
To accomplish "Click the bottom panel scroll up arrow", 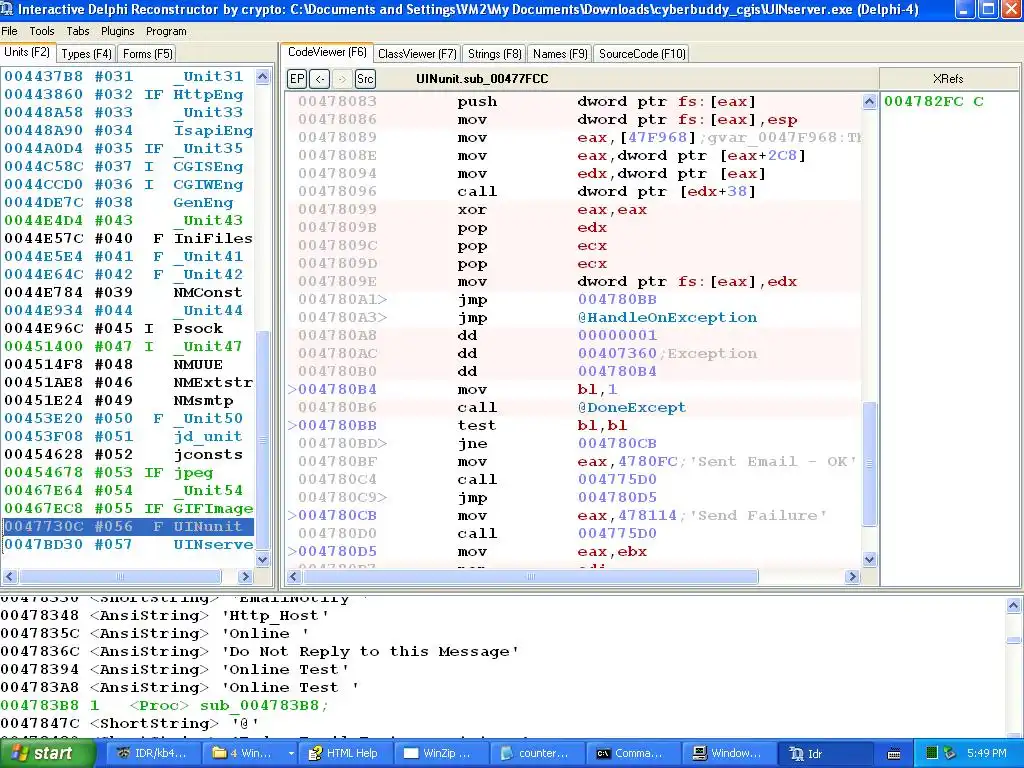I will [1014, 605].
